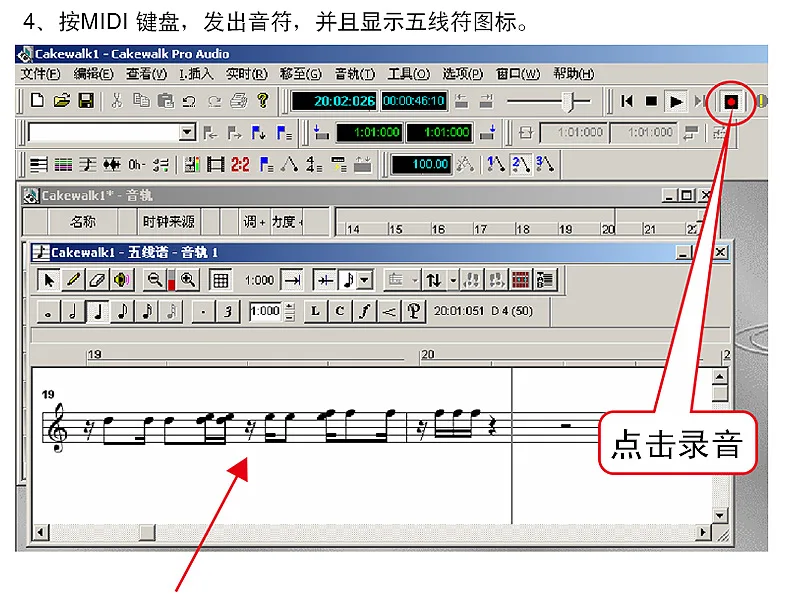
Task: Zoom in with the plus magnifier
Action: pos(188,280)
